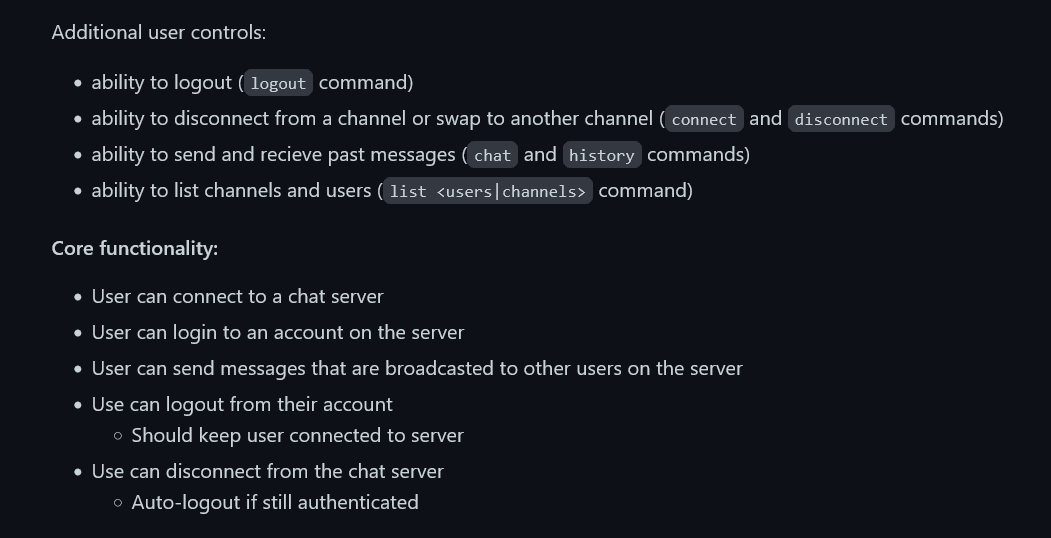Click the logout inline code snippet
The width and height of the screenshot is (1051, 538).
pyautogui.click(x=278, y=83)
